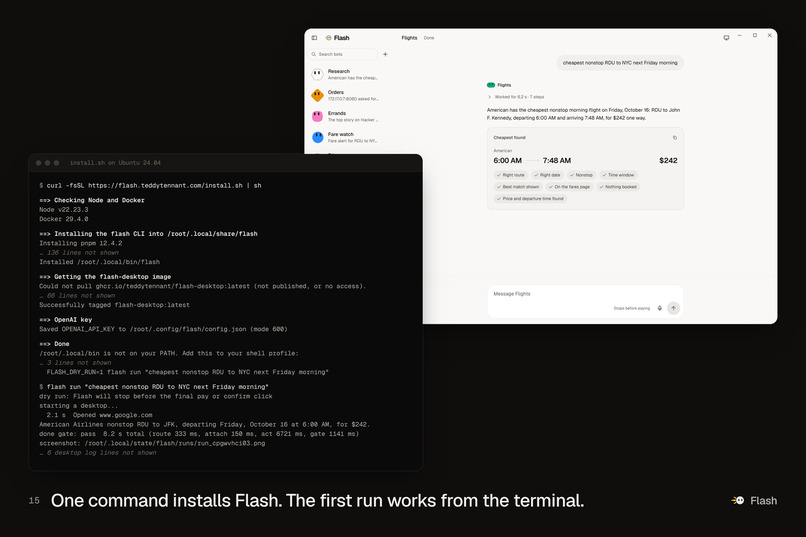The image size is (806, 537).
Task: Click the $242 price in result card
Action: tap(668, 160)
